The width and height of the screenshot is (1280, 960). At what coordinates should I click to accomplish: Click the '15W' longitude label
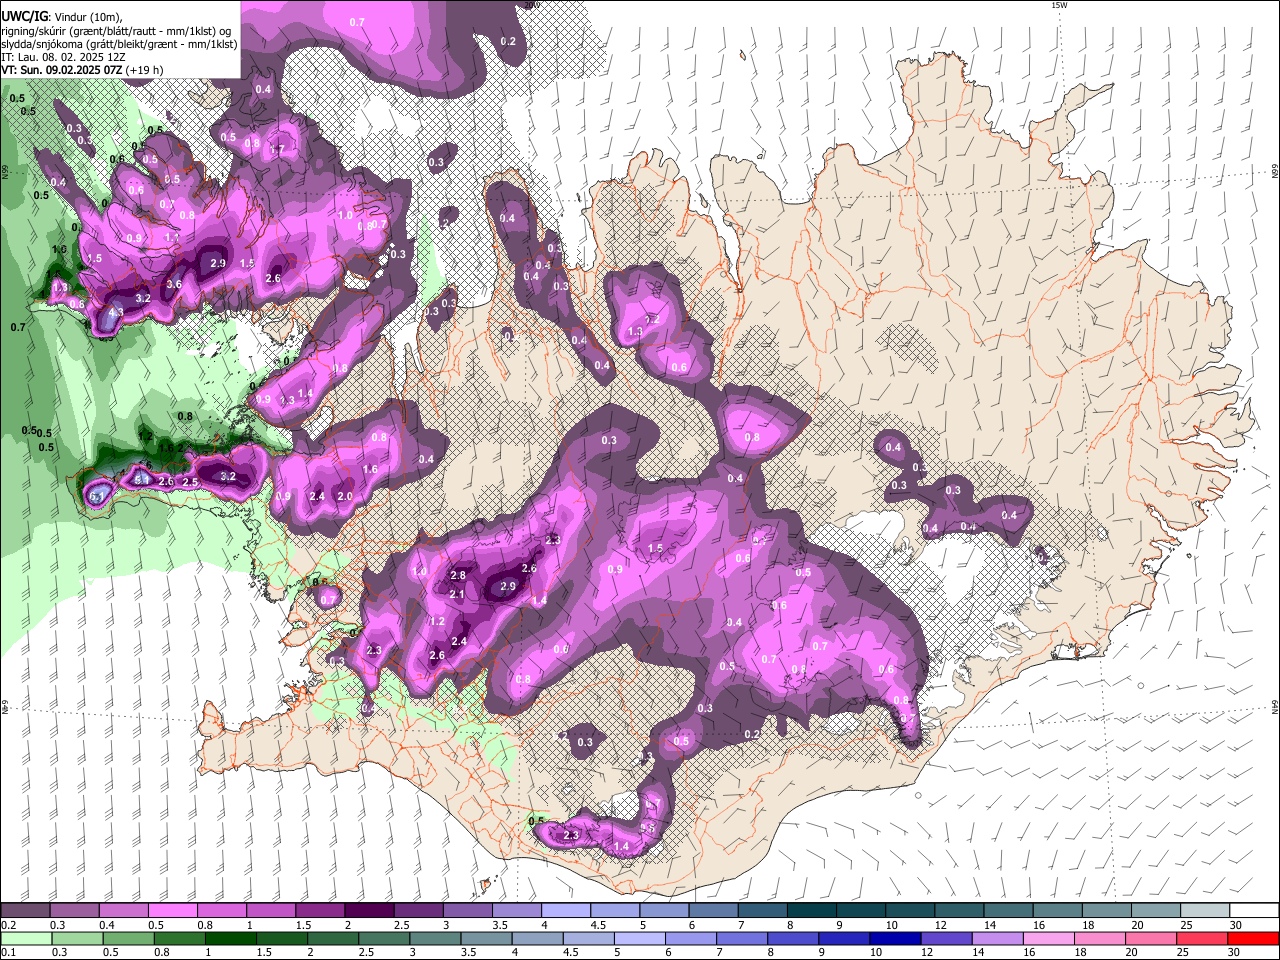click(x=1060, y=5)
